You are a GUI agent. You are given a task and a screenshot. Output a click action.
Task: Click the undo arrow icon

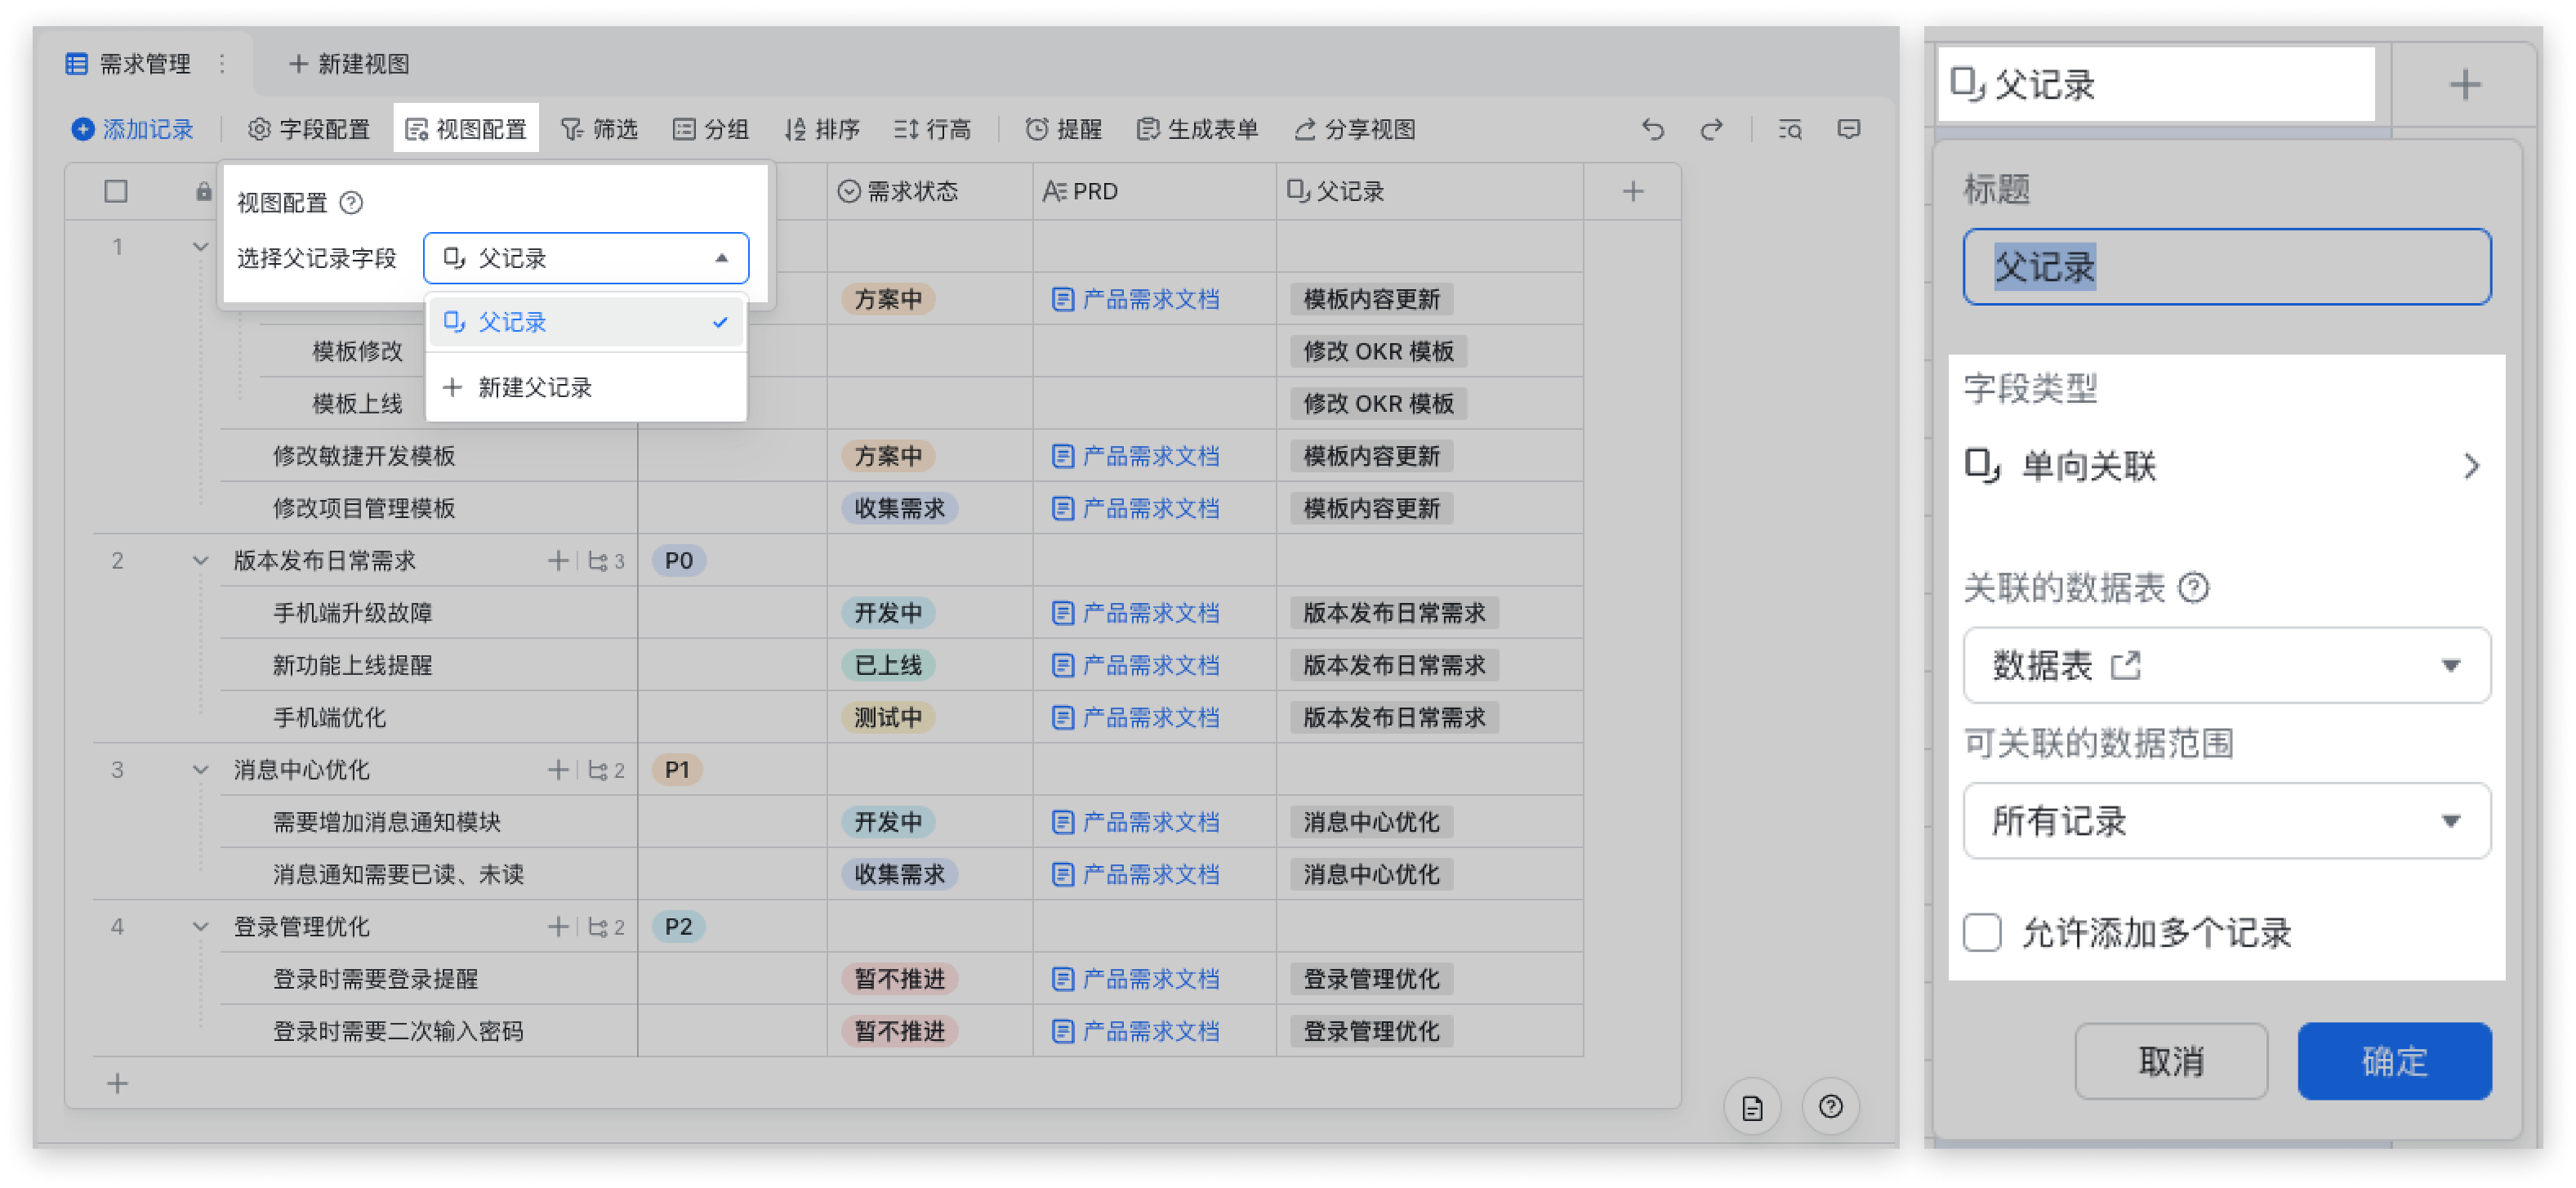(1653, 129)
